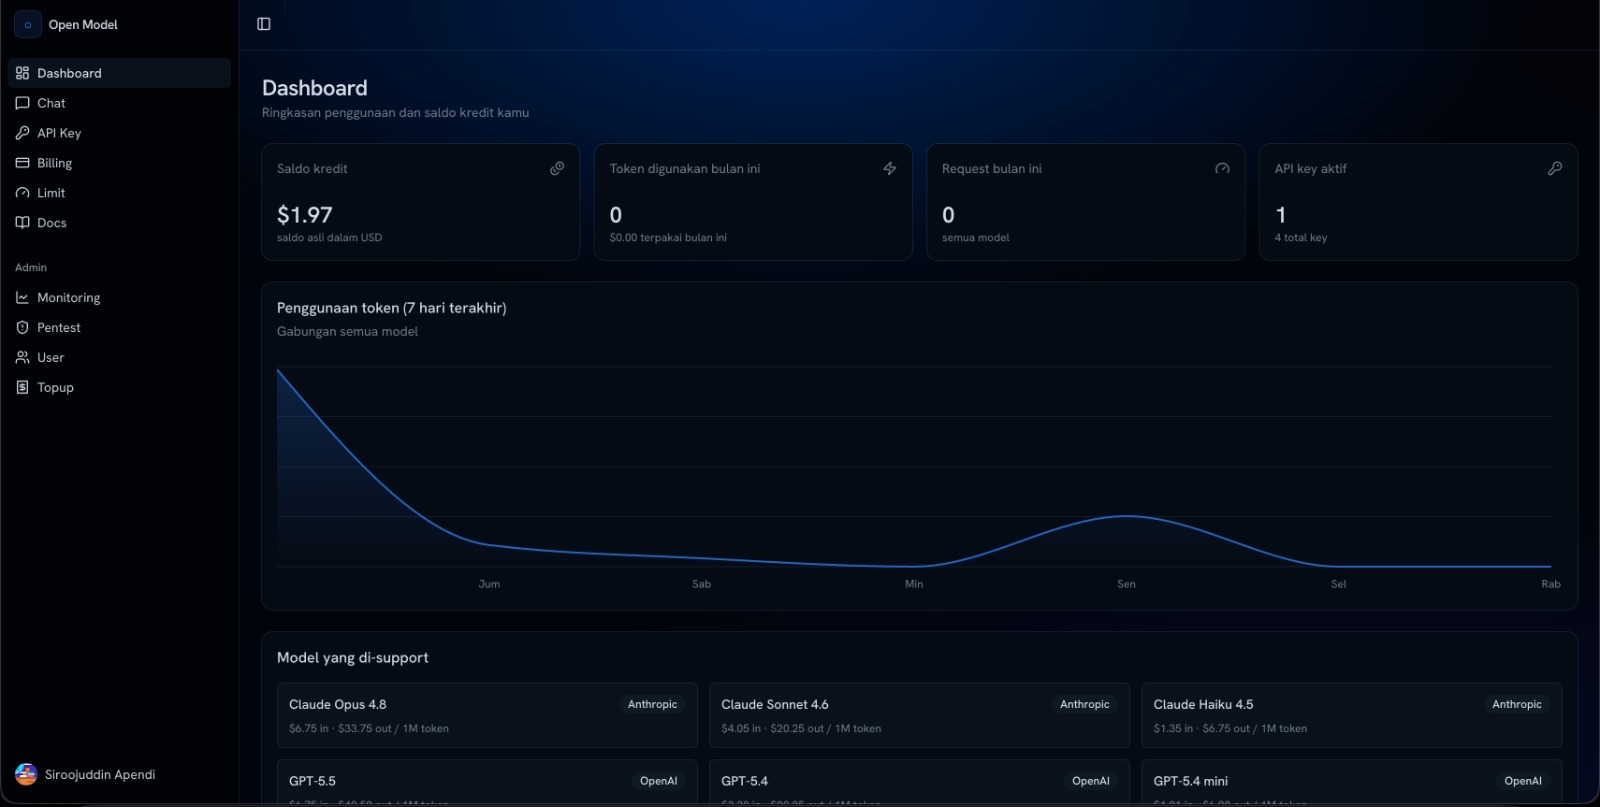Click the Dashboard grid icon in sidebar

(x=22, y=73)
